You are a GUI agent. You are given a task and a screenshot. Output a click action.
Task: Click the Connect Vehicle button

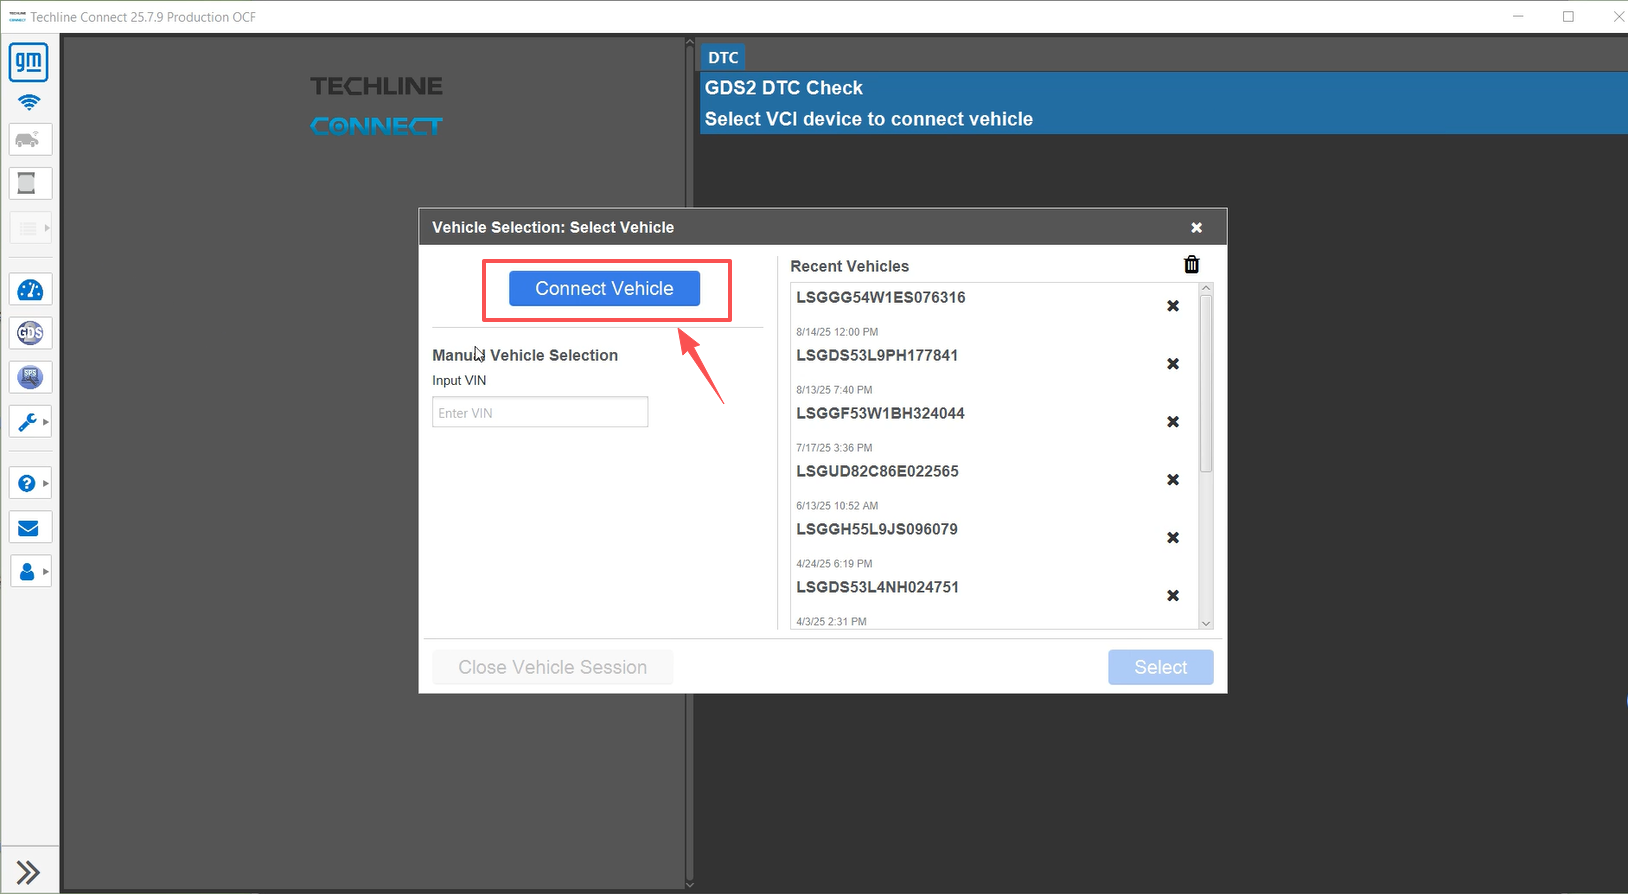pos(604,289)
